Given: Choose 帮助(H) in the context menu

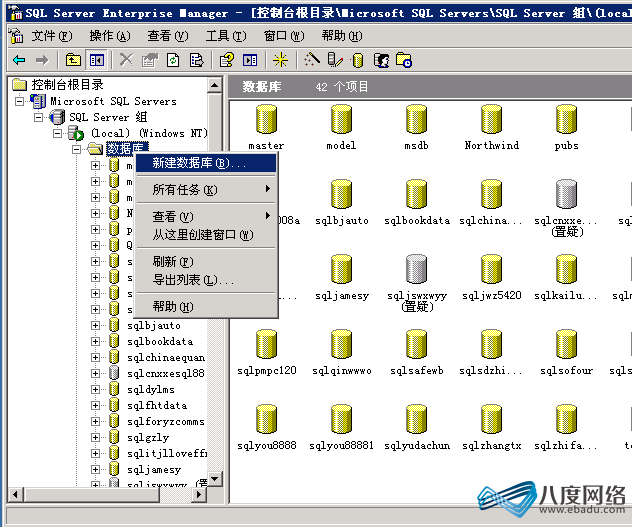Looking at the screenshot, I should point(206,307).
